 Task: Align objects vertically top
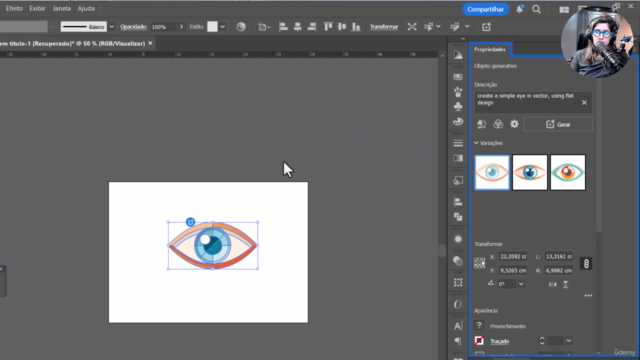[x=328, y=27]
